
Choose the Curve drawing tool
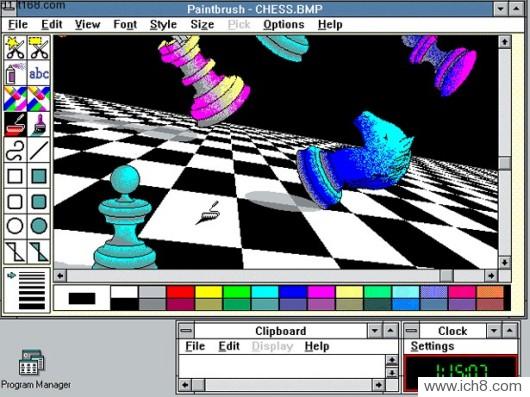coord(15,150)
